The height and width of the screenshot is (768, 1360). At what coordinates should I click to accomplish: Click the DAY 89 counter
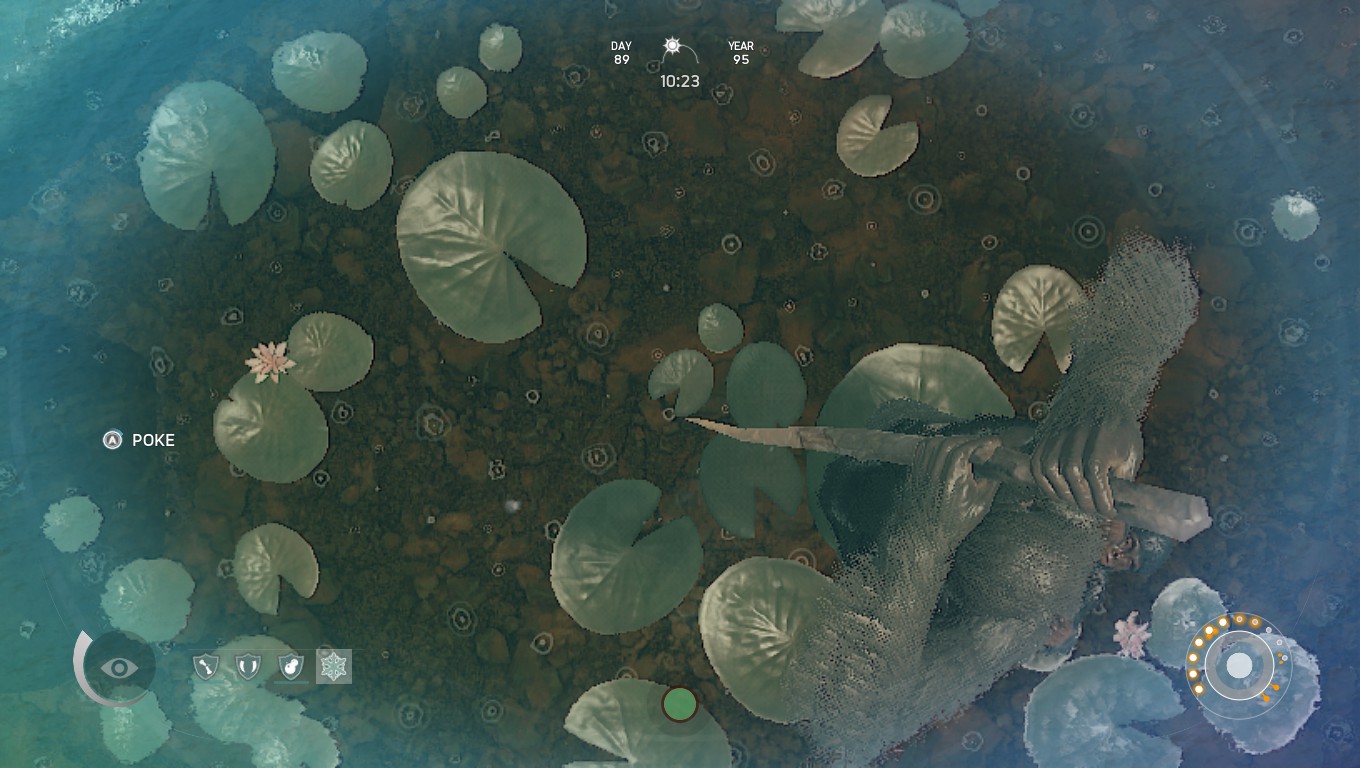621,53
